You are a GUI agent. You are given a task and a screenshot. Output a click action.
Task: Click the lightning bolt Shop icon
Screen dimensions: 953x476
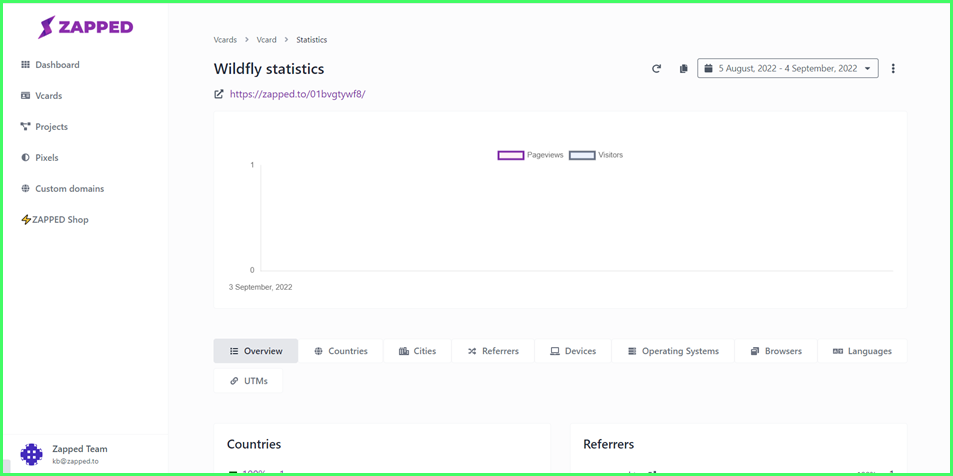pos(26,219)
